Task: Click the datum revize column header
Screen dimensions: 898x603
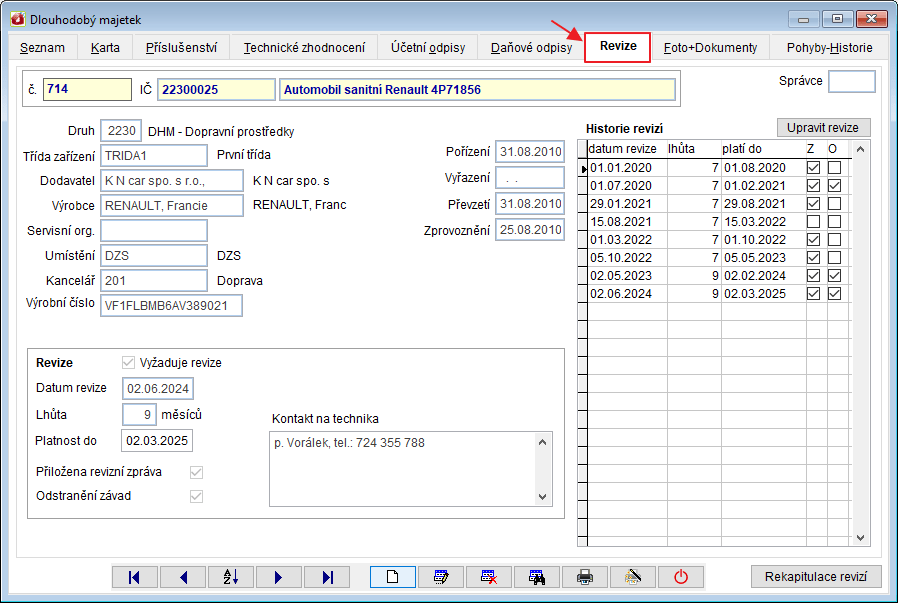Action: pyautogui.click(x=627, y=149)
